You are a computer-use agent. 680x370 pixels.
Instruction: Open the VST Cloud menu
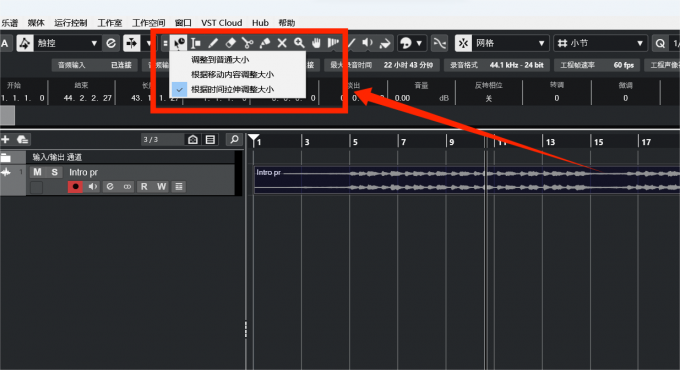point(222,23)
